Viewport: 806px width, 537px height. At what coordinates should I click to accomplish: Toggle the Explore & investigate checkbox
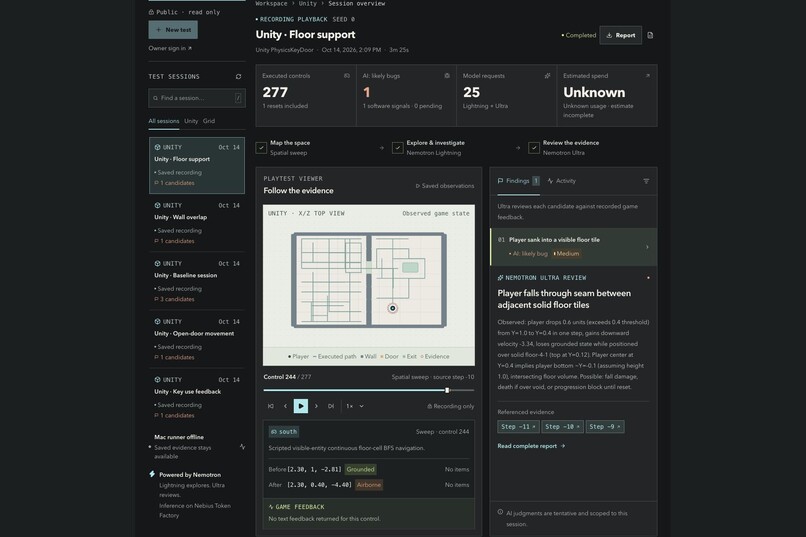point(397,148)
